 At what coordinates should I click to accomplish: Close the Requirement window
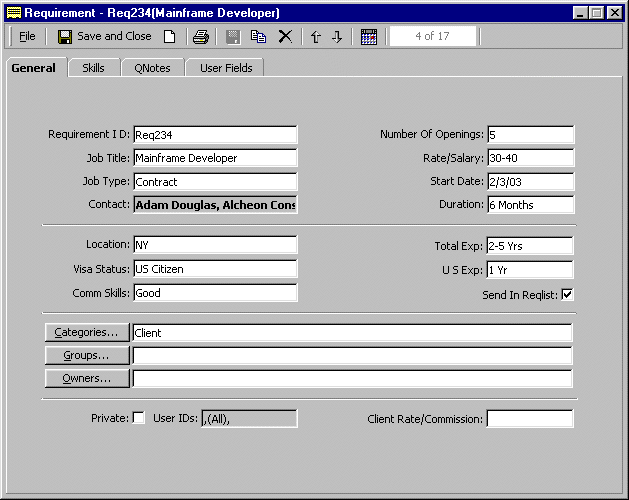615,13
